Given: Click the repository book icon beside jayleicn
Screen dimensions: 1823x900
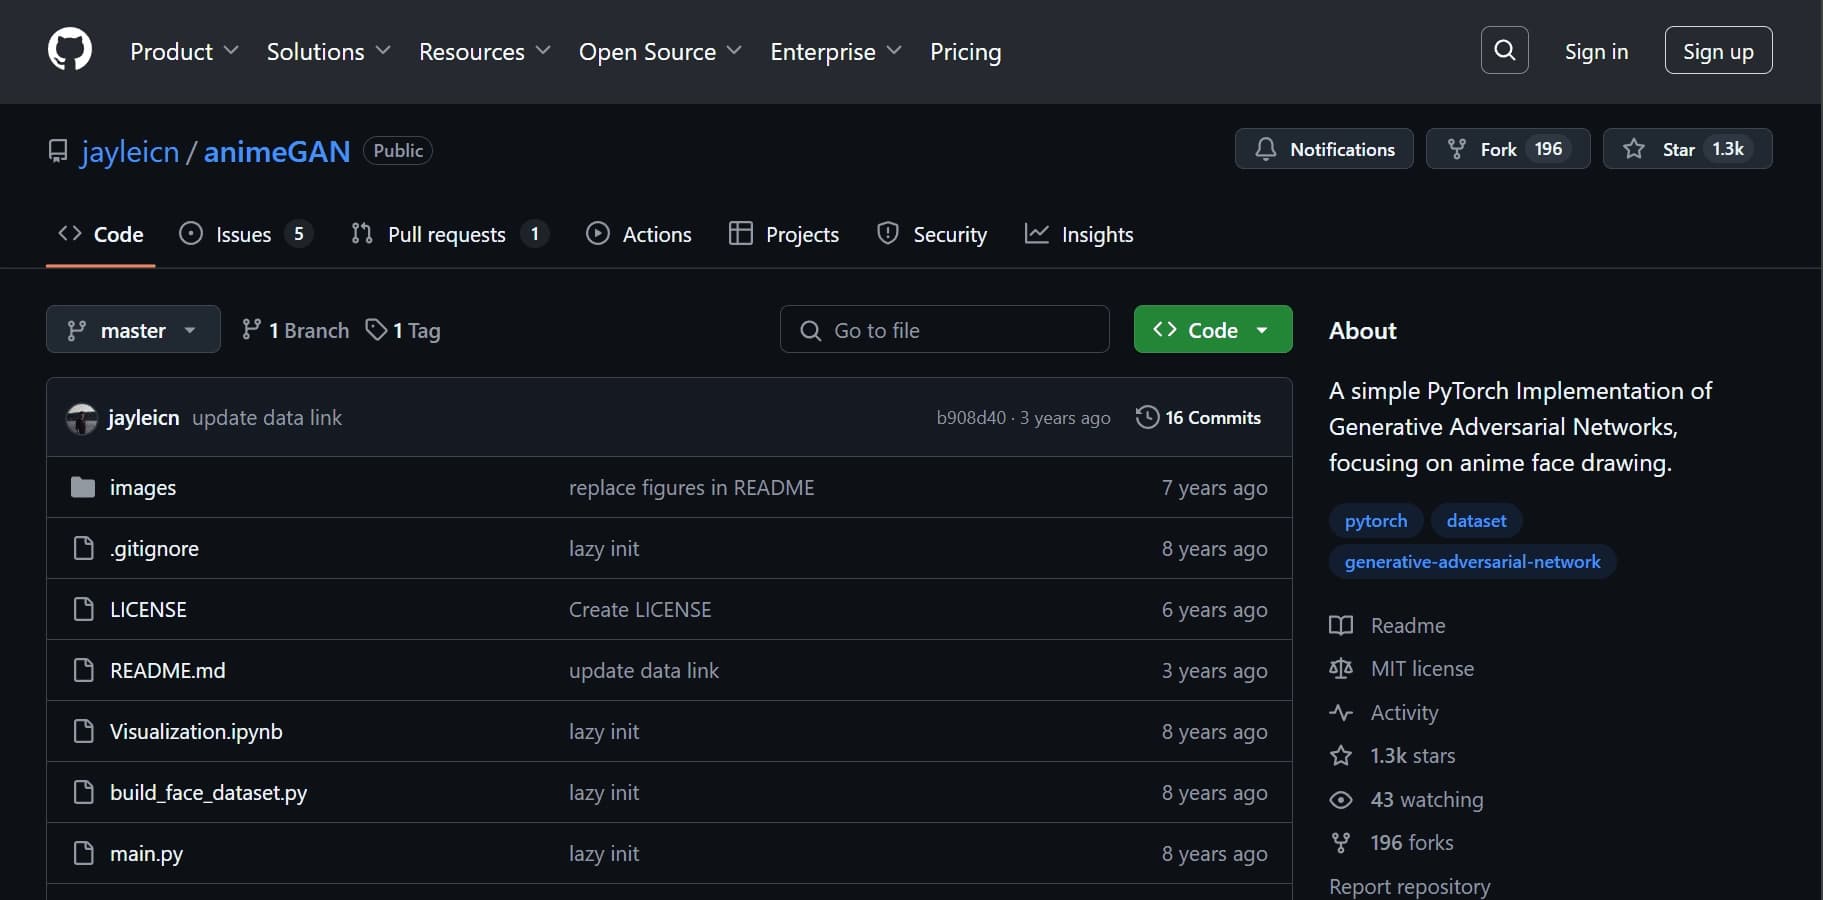Looking at the screenshot, I should point(58,151).
